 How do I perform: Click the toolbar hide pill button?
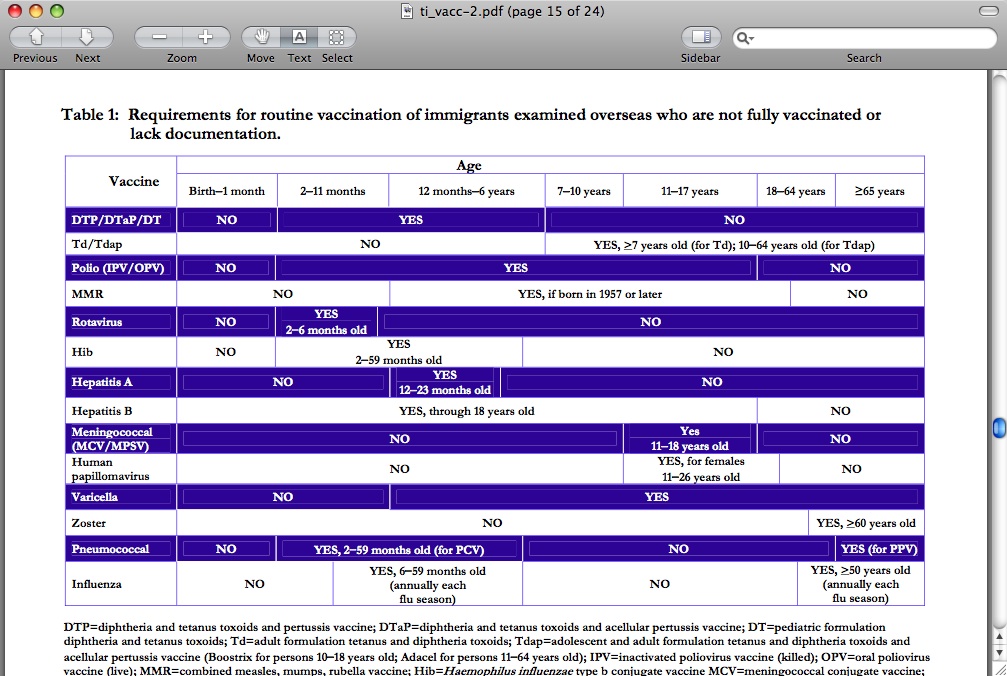[x=988, y=11]
